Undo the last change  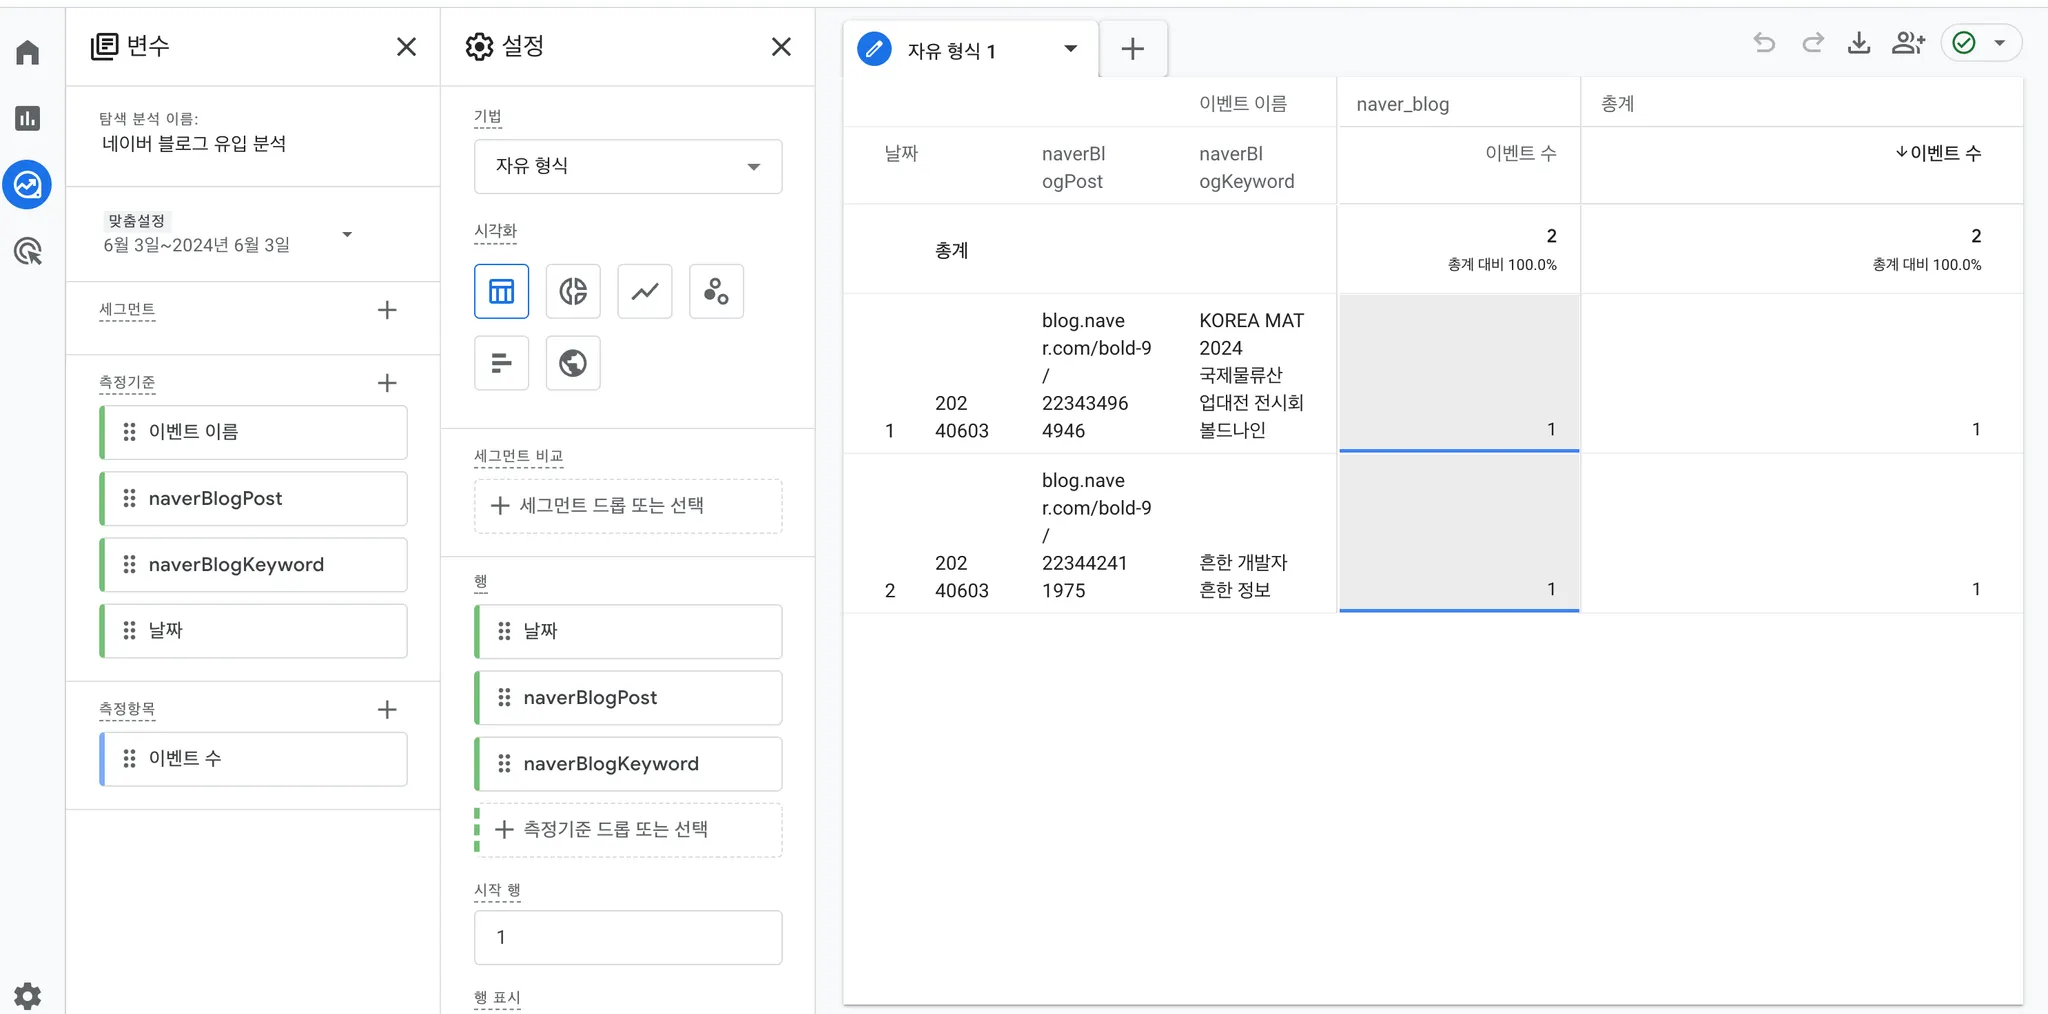1764,43
